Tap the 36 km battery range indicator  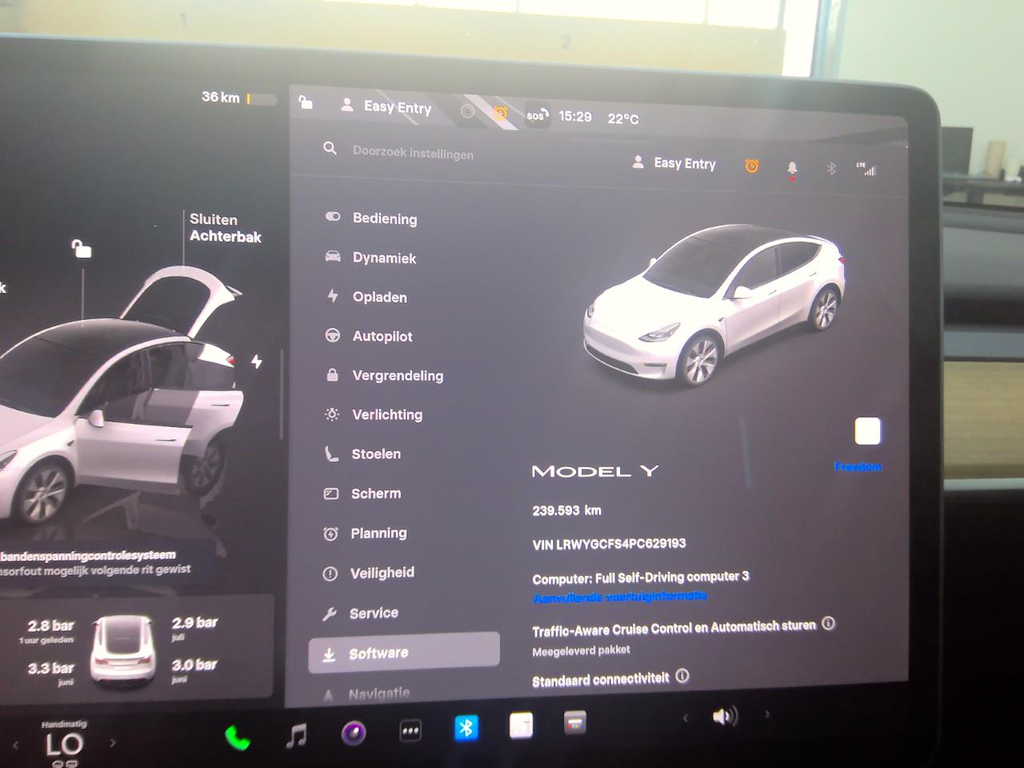click(239, 98)
